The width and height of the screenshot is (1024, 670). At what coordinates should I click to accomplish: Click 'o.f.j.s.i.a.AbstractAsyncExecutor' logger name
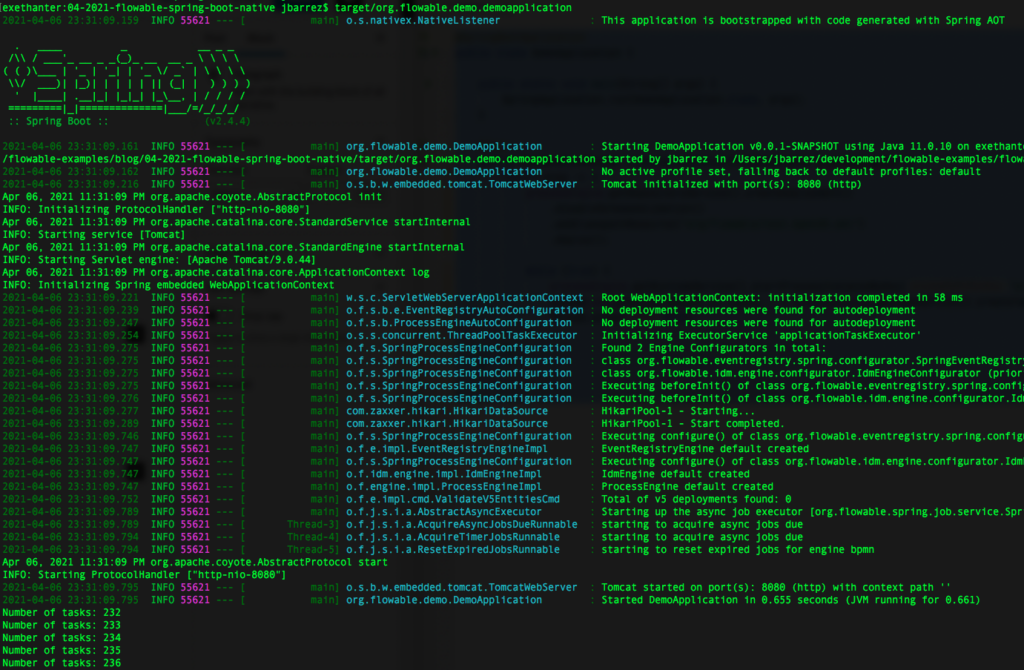(x=444, y=512)
